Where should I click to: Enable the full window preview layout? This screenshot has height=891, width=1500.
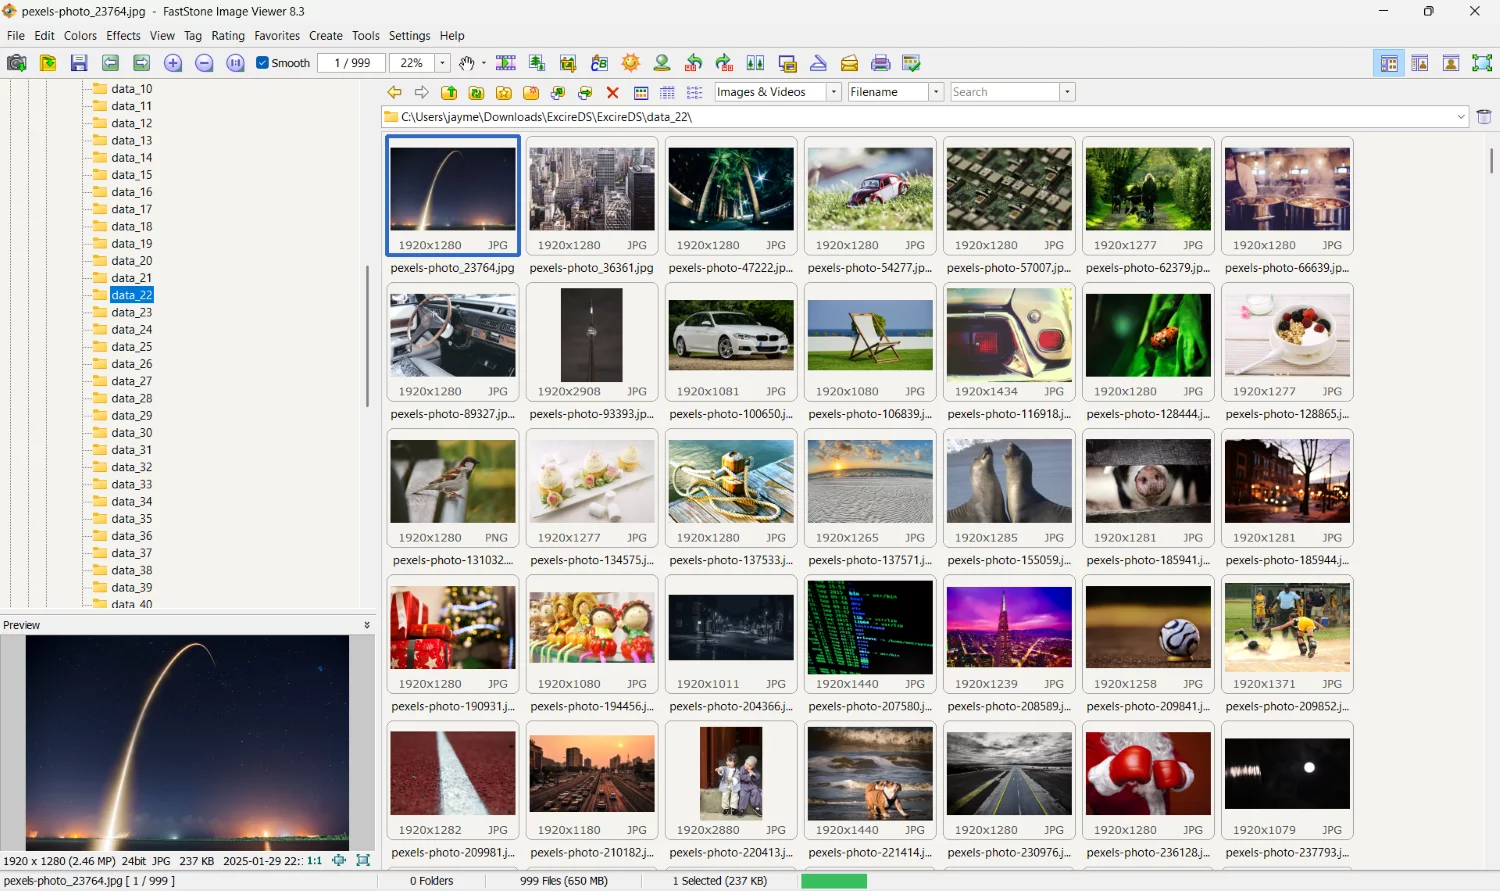pos(1451,62)
